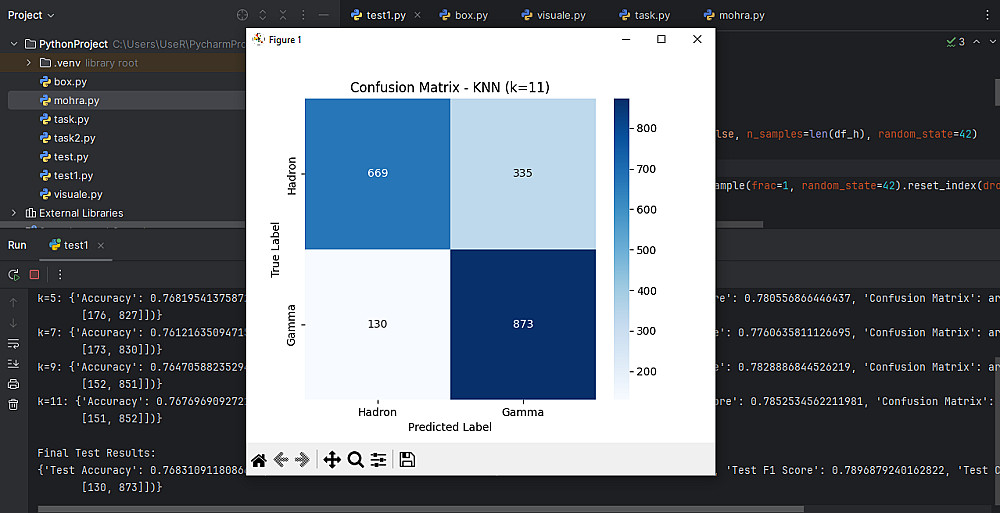Close the test1 run tab
Image resolution: width=1000 pixels, height=513 pixels.
point(101,245)
